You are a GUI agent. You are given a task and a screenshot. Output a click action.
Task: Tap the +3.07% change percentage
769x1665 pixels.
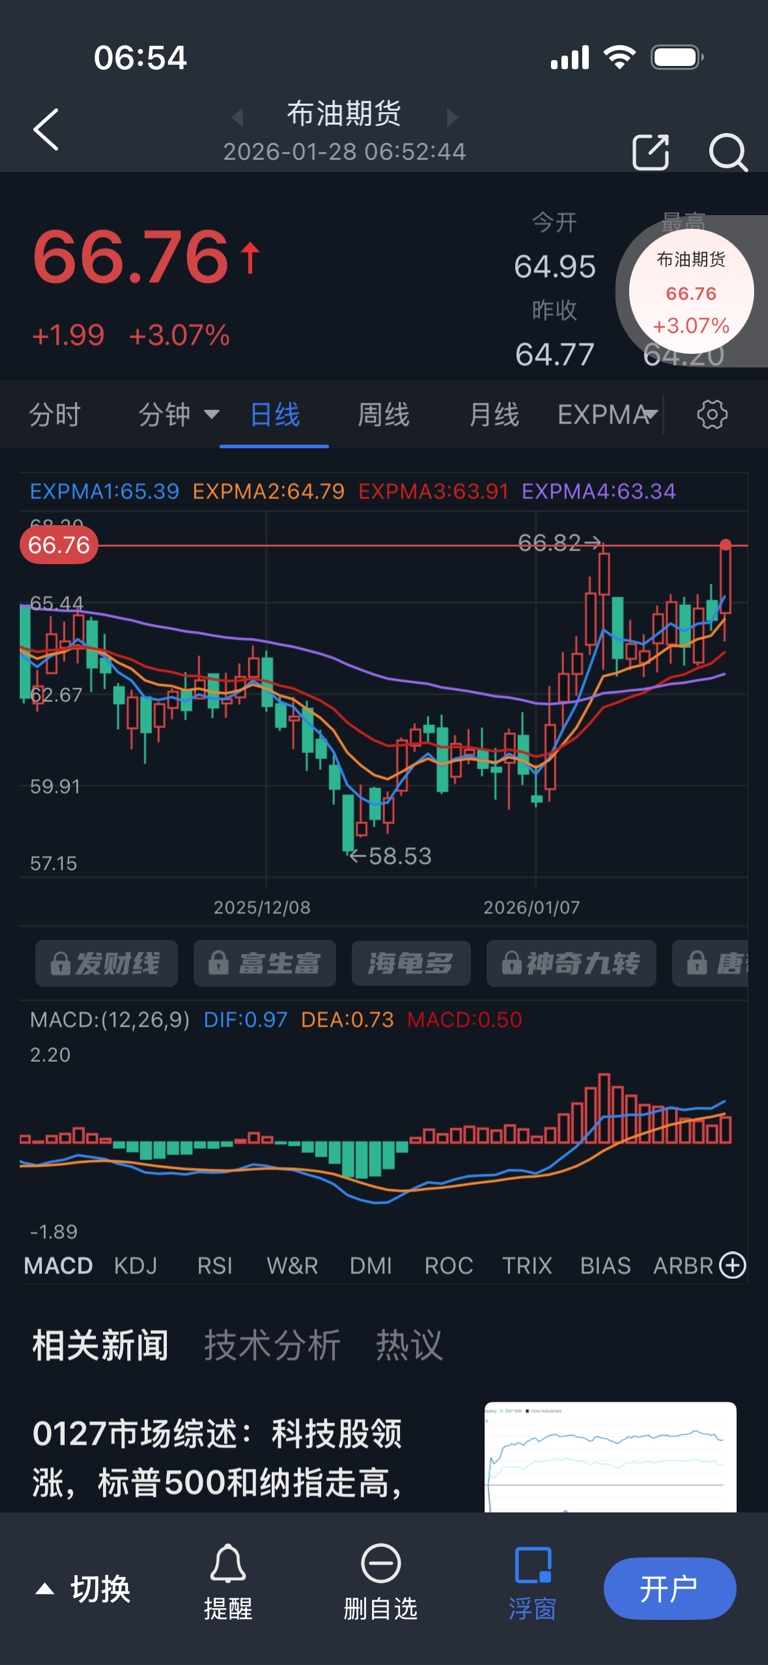click(180, 335)
